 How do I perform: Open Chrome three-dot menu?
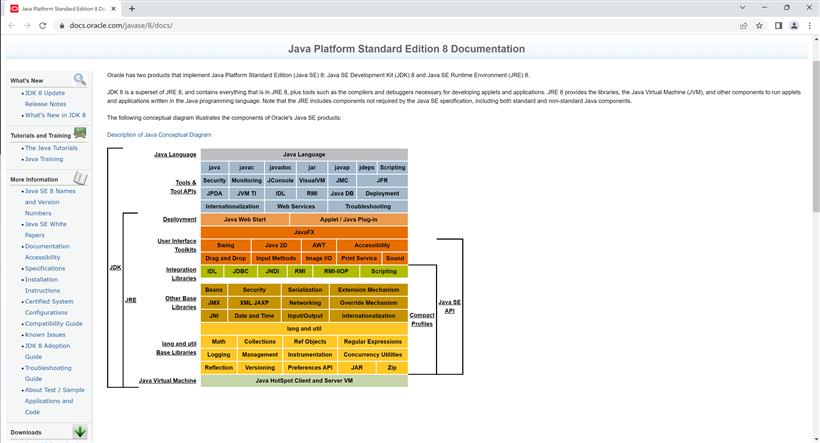coord(810,25)
